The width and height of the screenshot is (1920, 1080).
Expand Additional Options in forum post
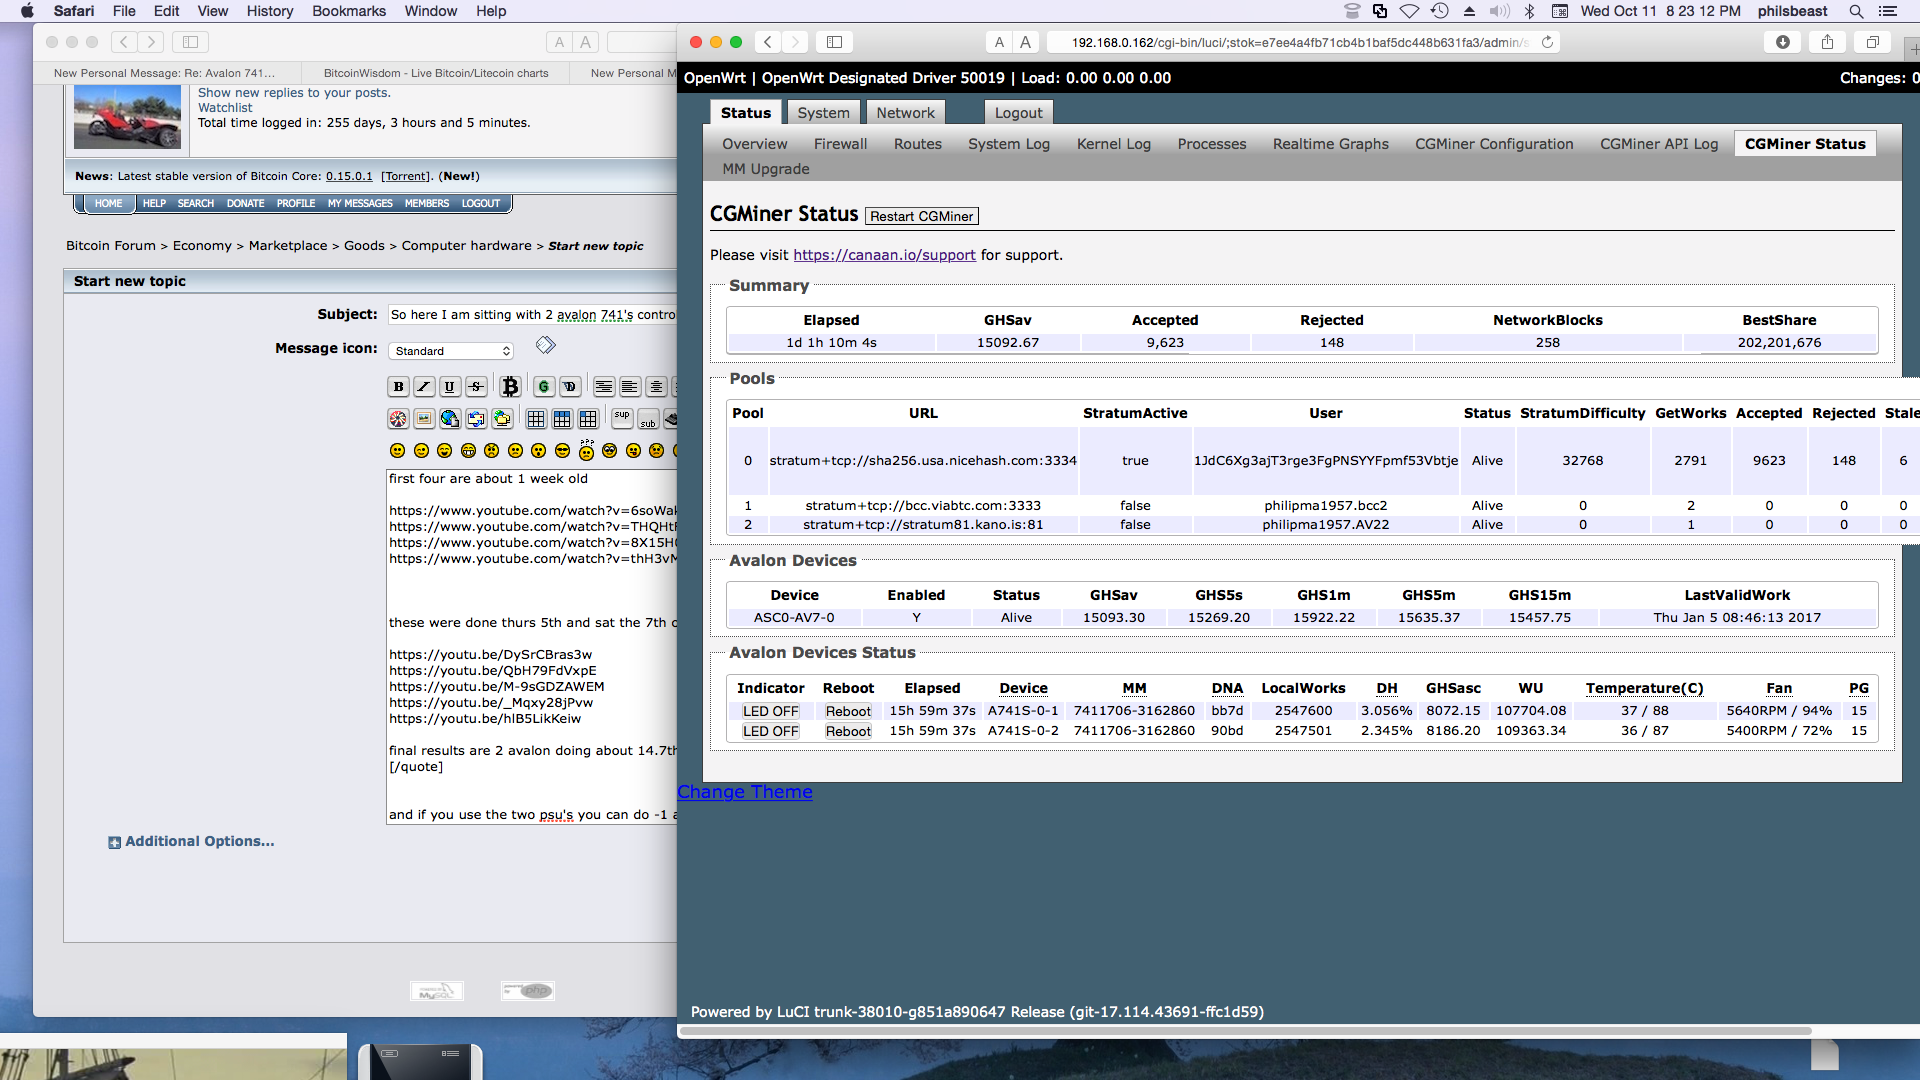[191, 842]
